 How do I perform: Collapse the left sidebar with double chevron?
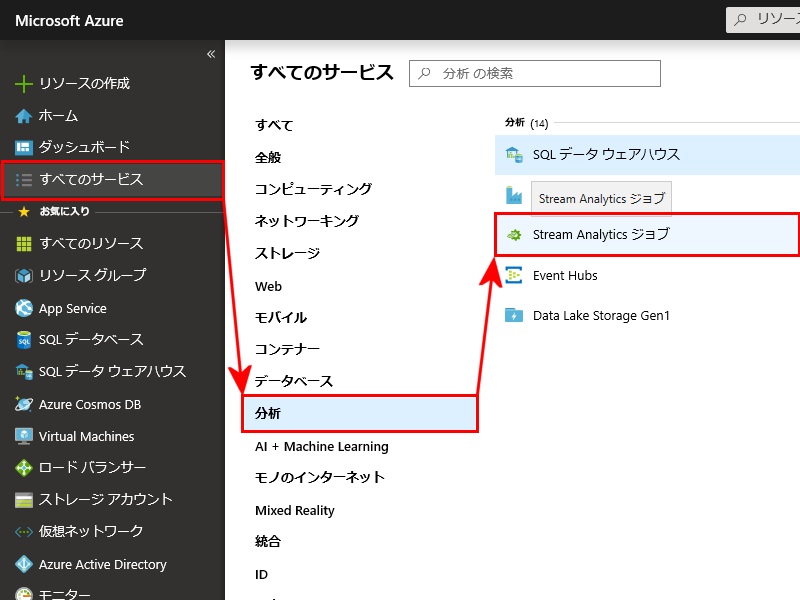[x=211, y=54]
